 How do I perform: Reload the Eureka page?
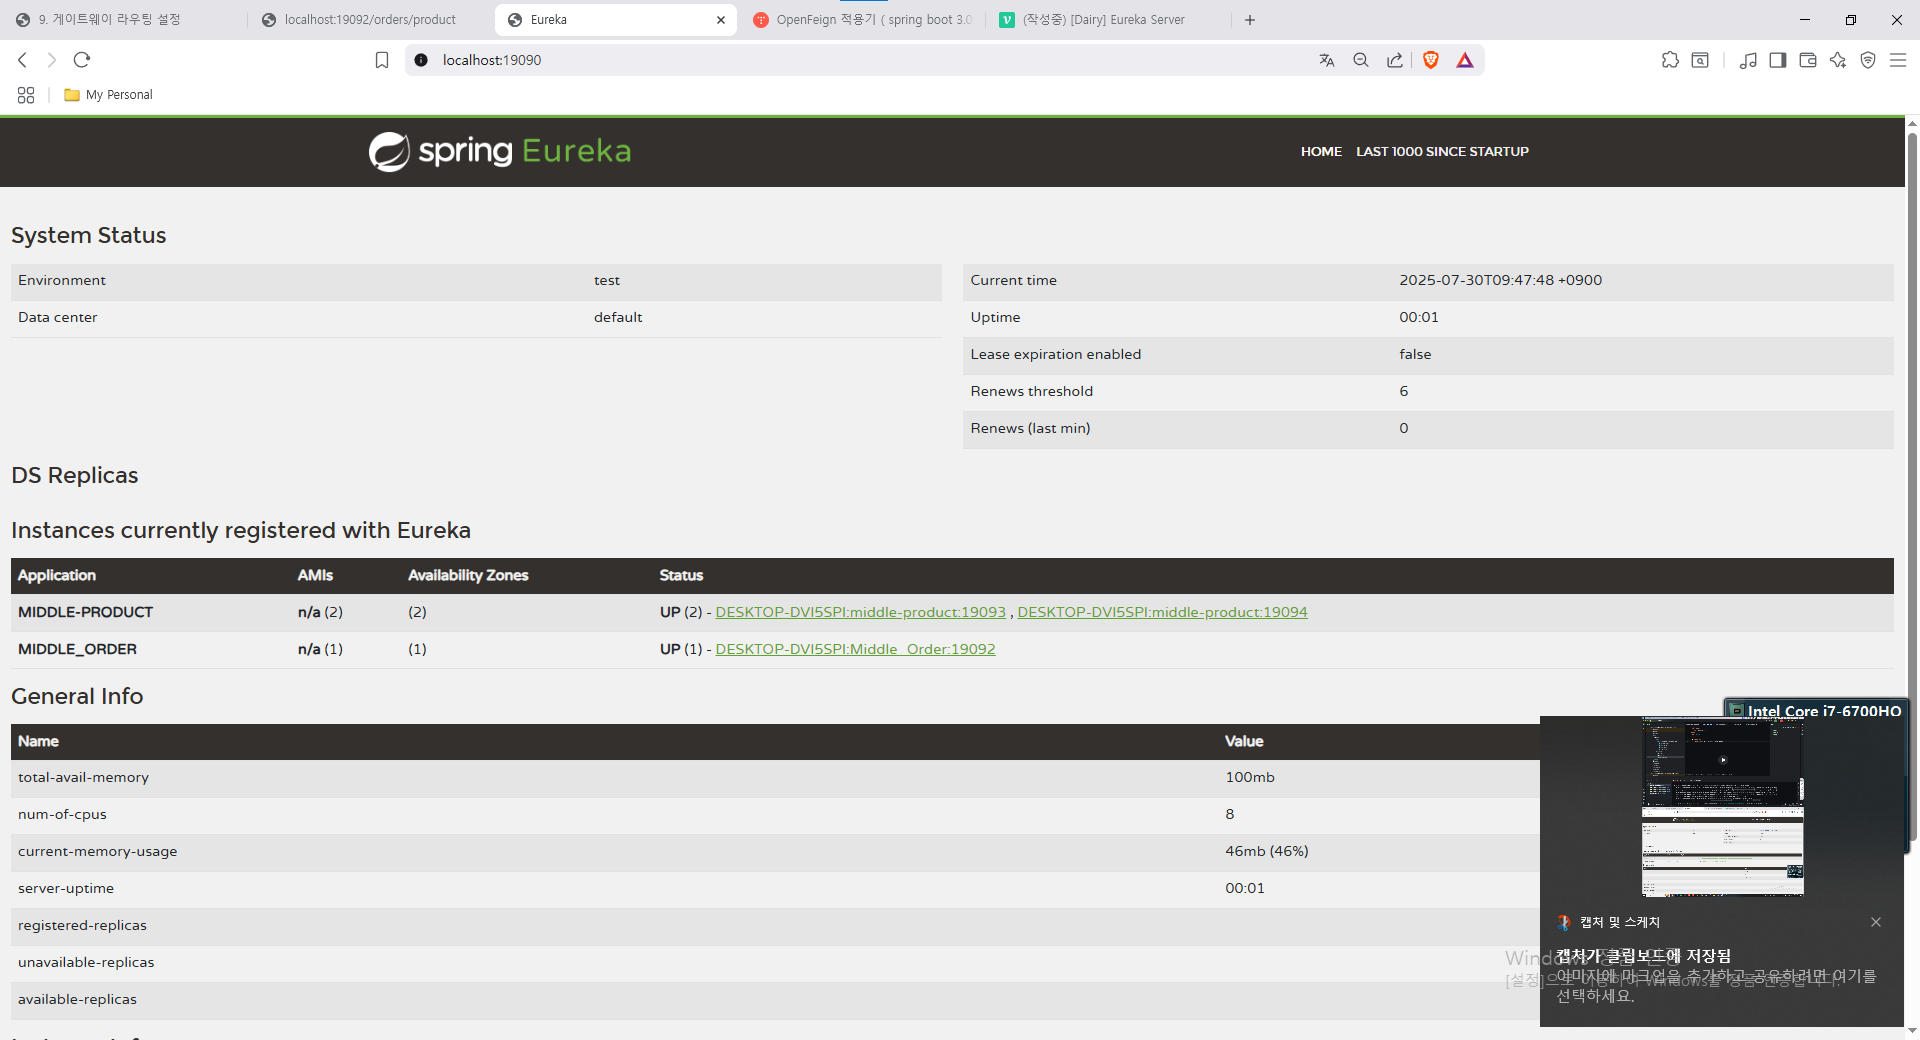pyautogui.click(x=82, y=60)
